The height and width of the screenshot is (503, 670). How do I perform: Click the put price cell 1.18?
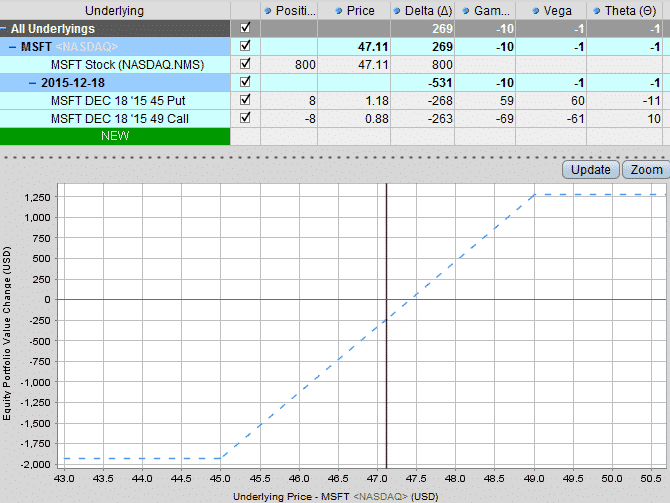tap(354, 100)
